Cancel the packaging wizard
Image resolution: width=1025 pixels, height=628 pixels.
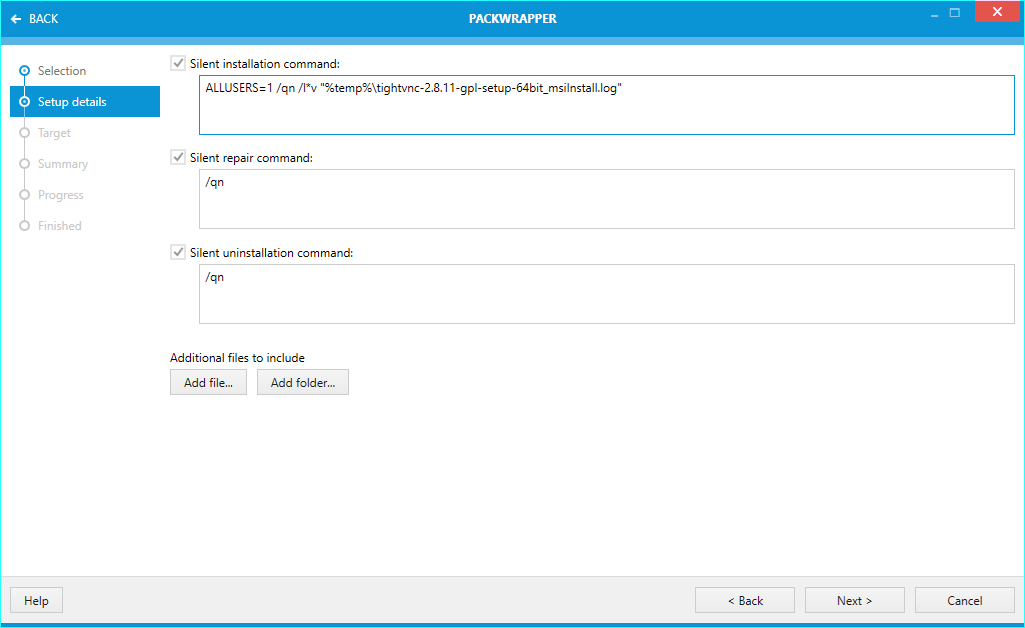point(965,600)
